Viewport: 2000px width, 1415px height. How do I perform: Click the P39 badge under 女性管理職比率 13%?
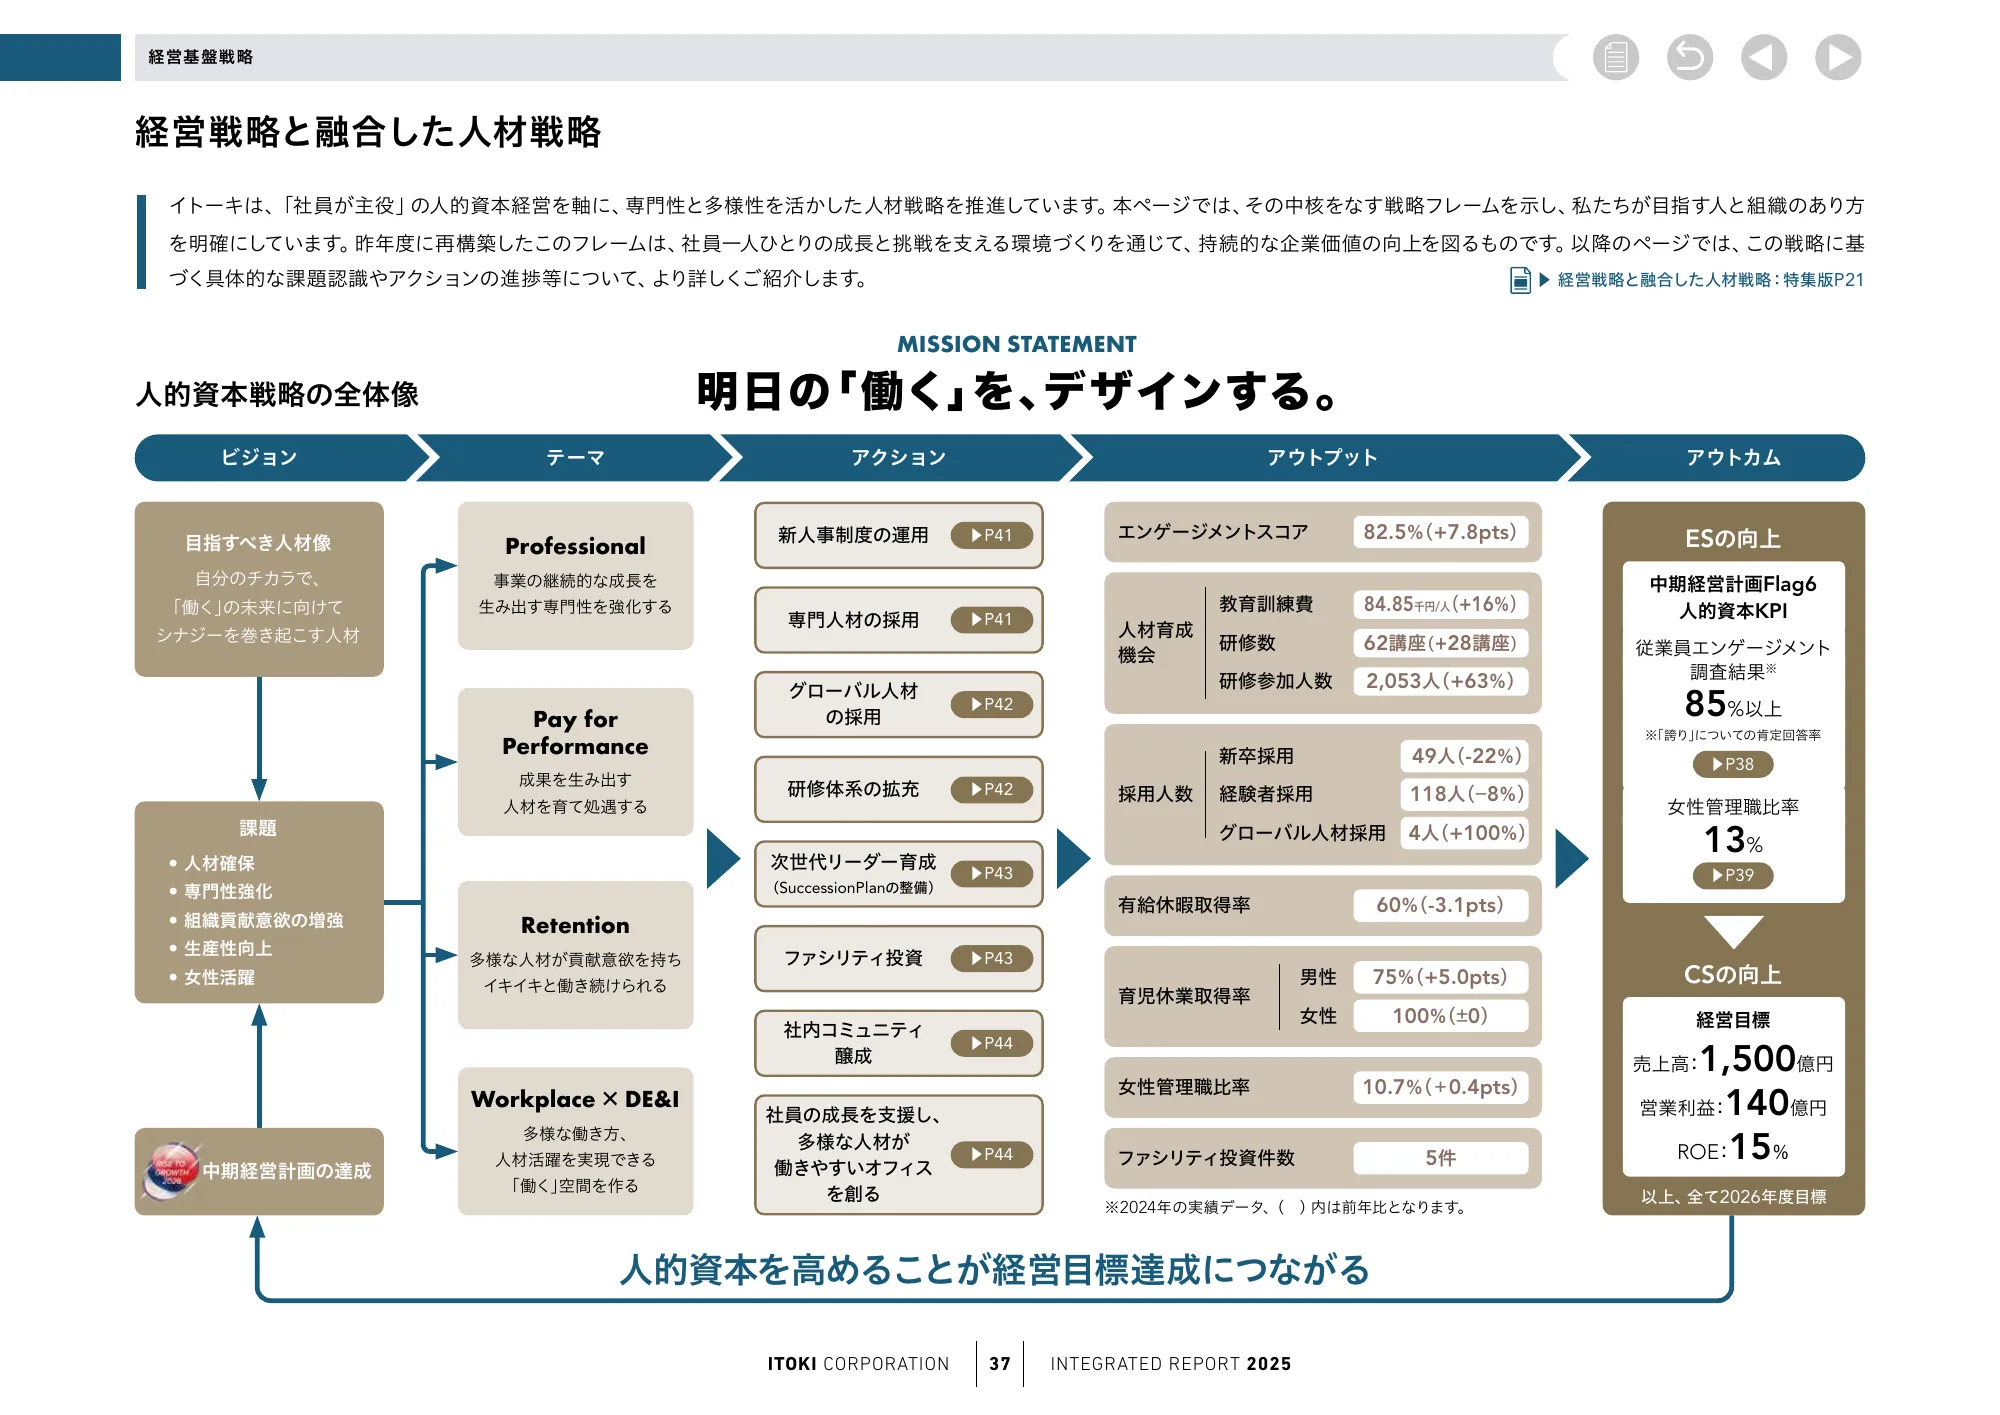coord(1734,876)
